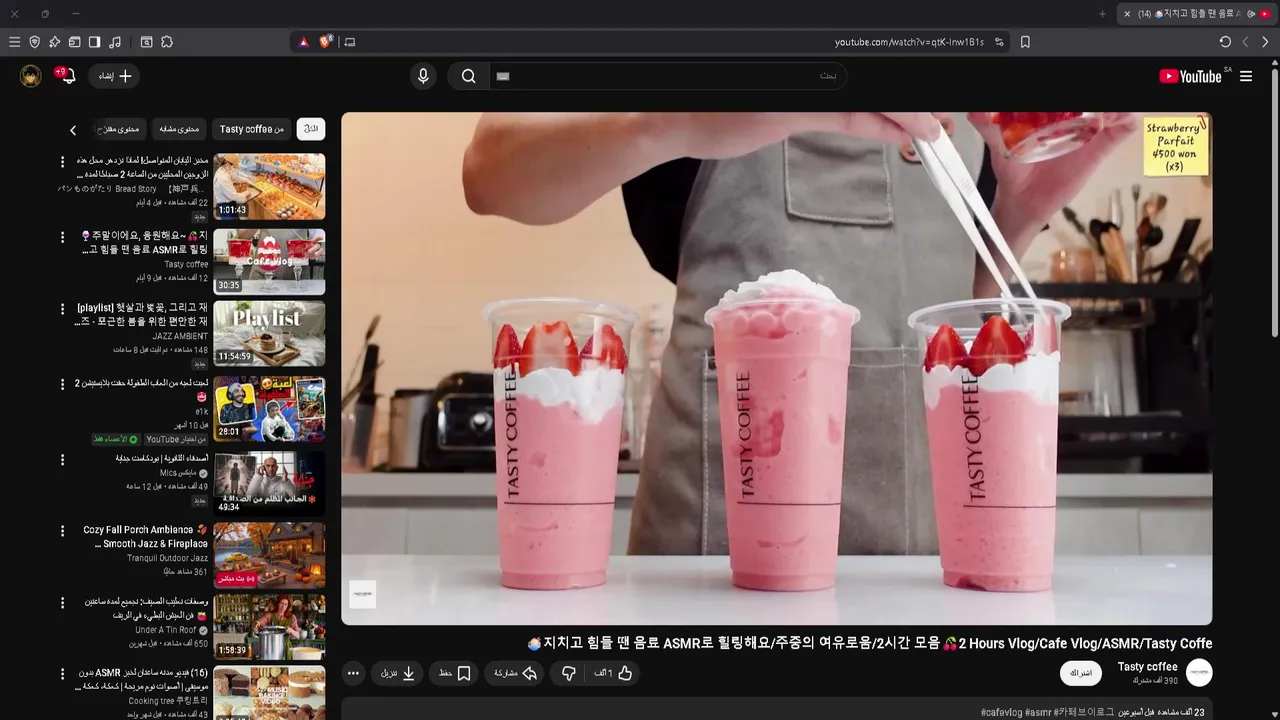Like the video with thumbs up
The image size is (1280, 720).
click(614, 674)
